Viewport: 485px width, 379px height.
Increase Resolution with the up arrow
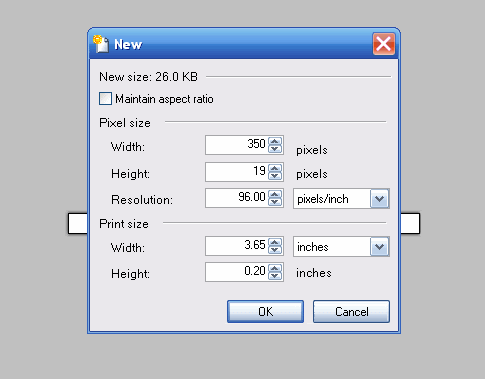point(275,194)
